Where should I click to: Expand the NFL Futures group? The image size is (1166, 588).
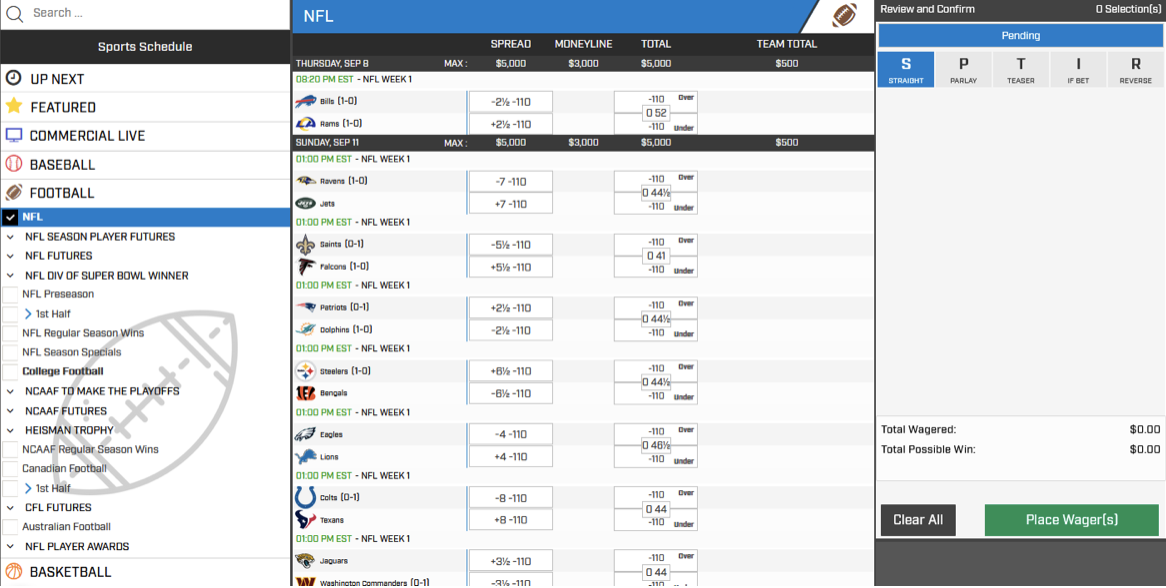point(10,256)
